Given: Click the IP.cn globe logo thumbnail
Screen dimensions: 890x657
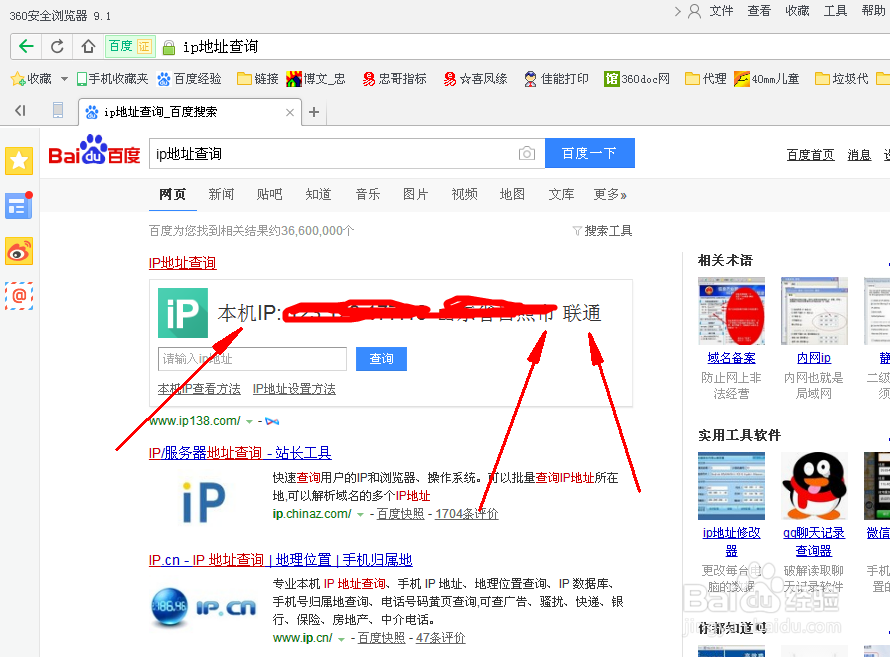Looking at the screenshot, I should coord(204,607).
